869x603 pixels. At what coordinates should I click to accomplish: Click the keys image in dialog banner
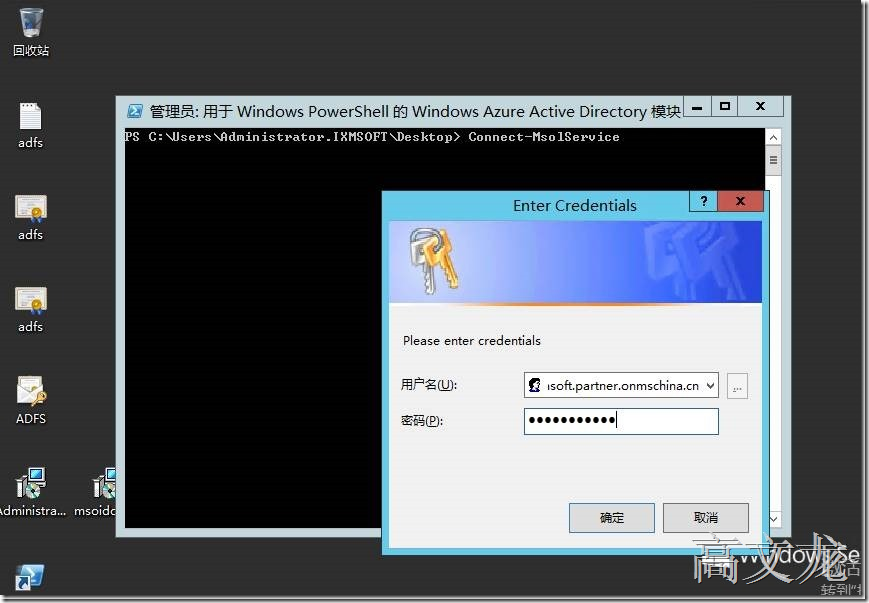434,261
